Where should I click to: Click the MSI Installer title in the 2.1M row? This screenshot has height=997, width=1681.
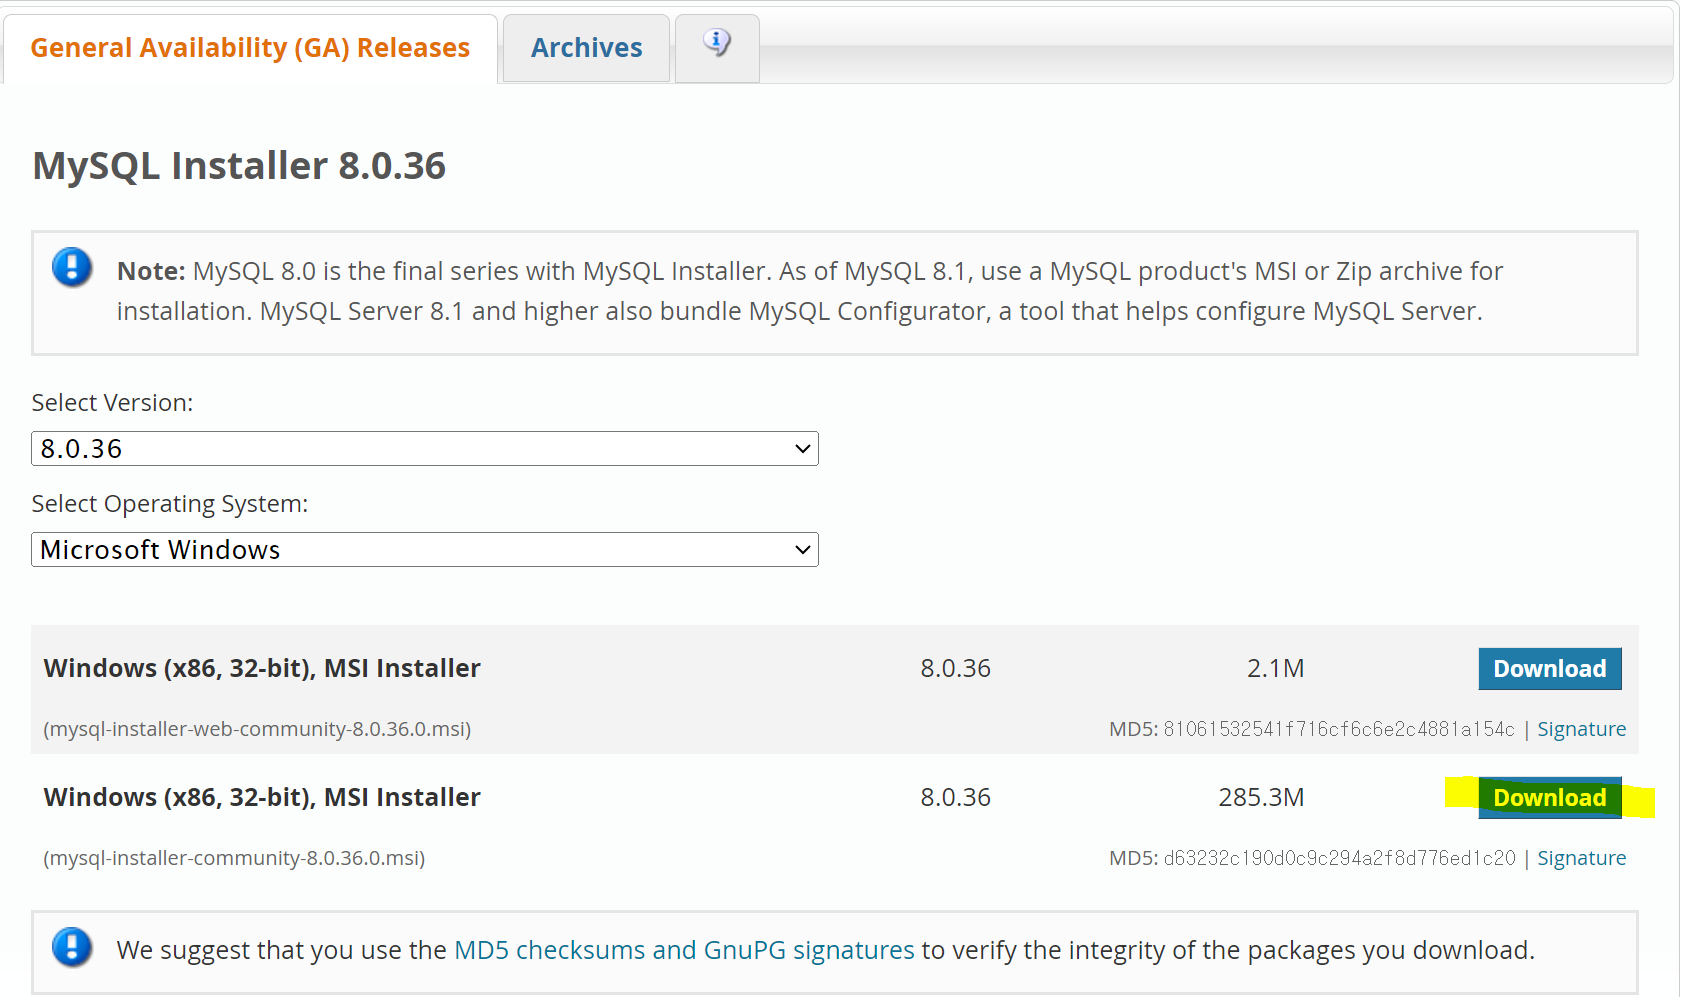coord(262,668)
